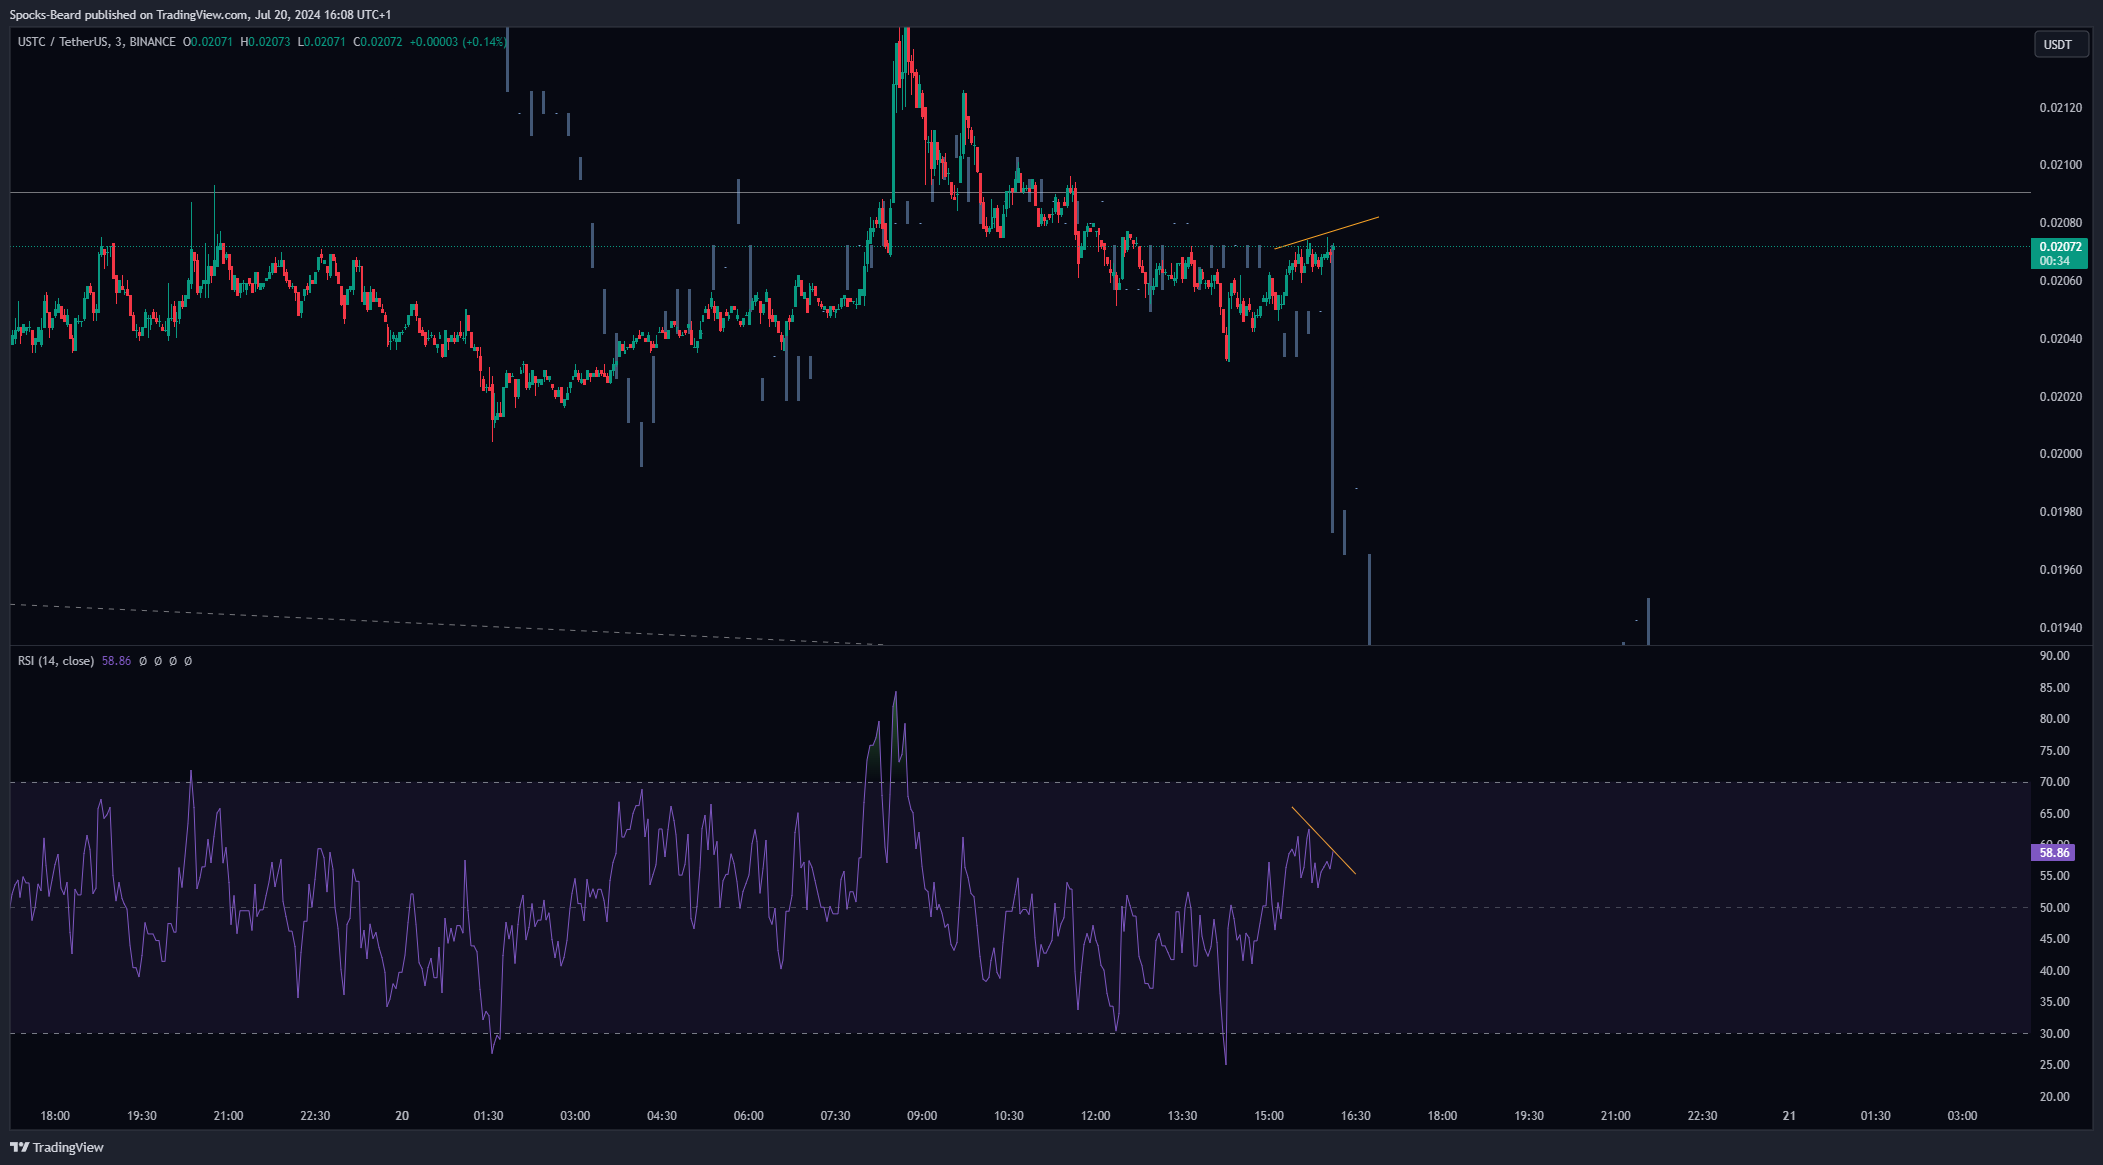Click the 0.01980 price axis label
The image size is (2103, 1165).
point(2060,512)
